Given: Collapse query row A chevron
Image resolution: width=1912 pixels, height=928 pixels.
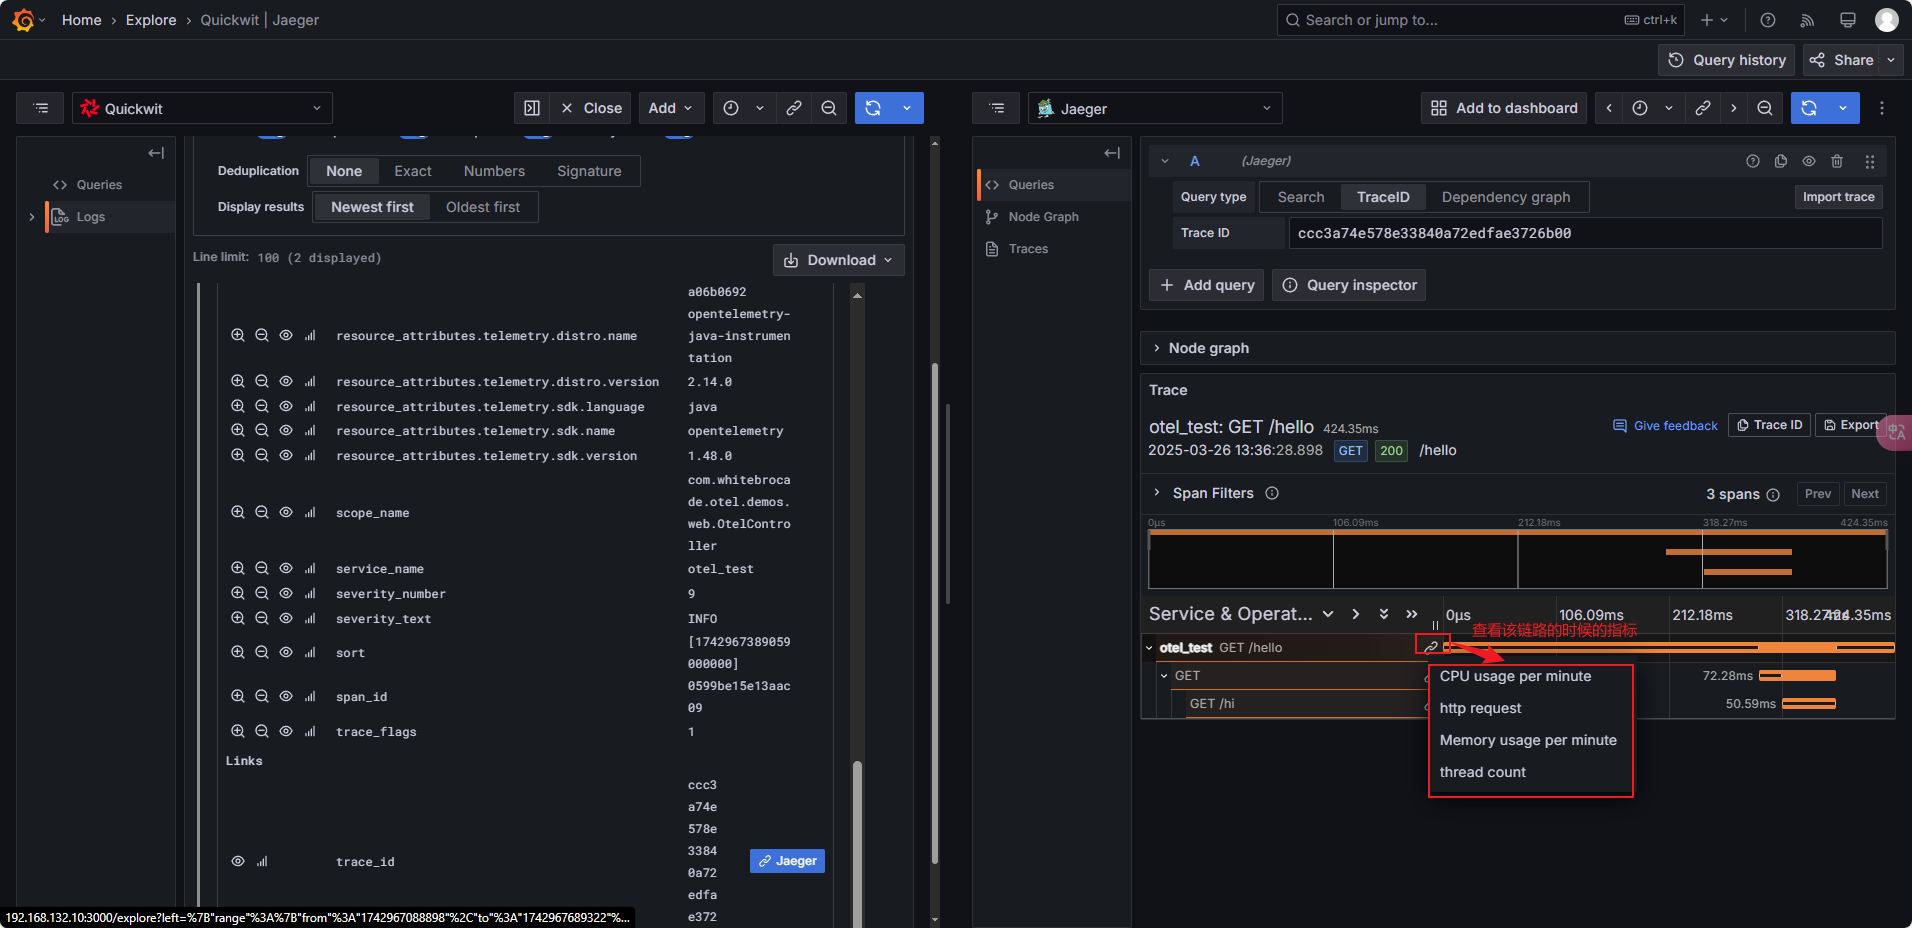Looking at the screenshot, I should (1165, 161).
